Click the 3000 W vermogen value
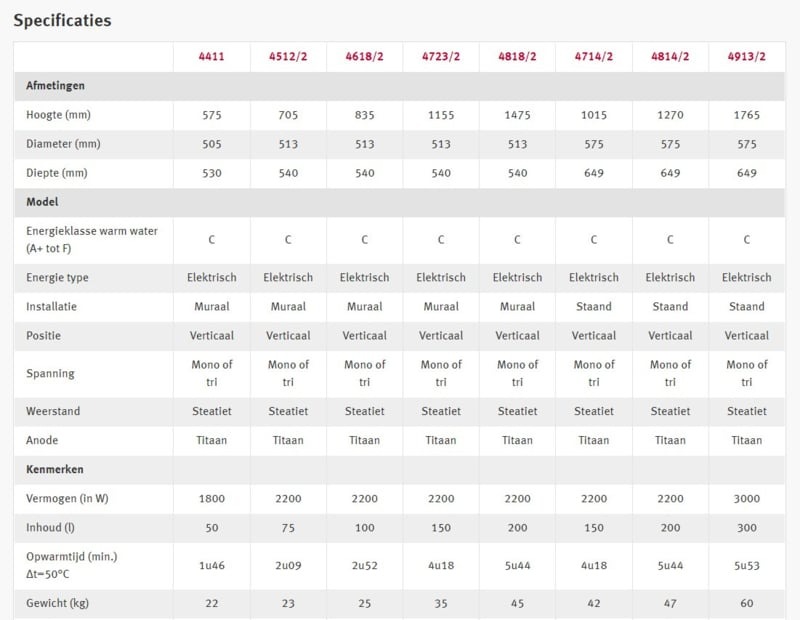Image resolution: width=800 pixels, height=620 pixels. pos(746,499)
